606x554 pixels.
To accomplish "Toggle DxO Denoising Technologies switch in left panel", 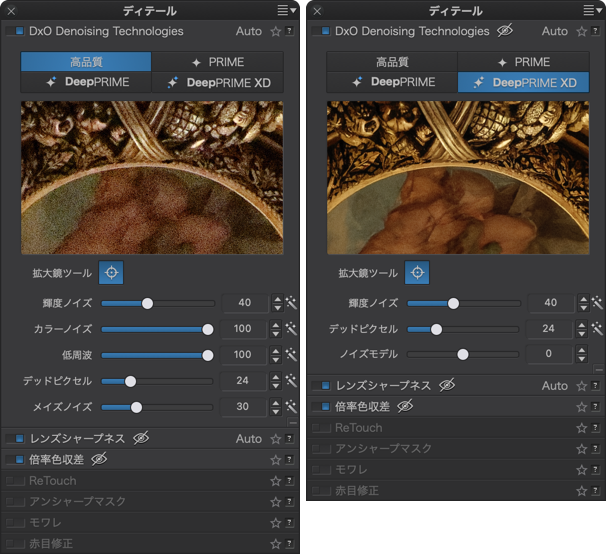I will [x=15, y=31].
